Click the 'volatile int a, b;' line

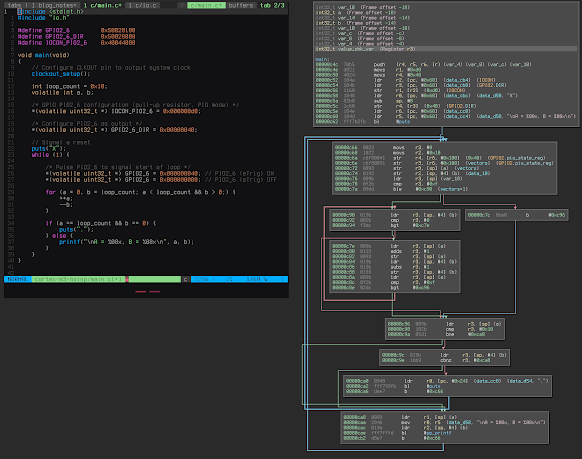pyautogui.click(x=62, y=92)
